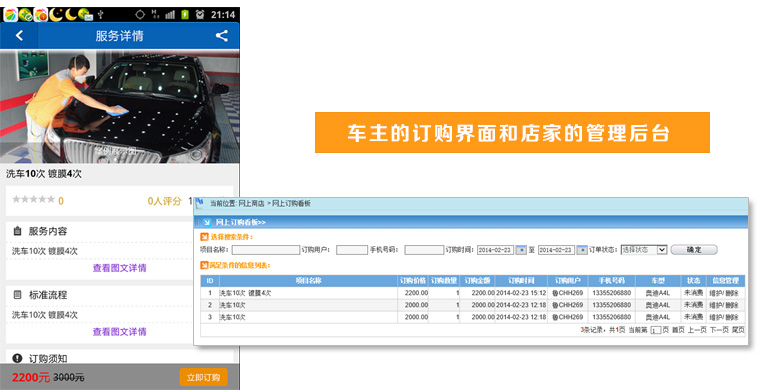This screenshot has width=770, height=390.
Task: Open the car washing service photo
Action: click(119, 106)
